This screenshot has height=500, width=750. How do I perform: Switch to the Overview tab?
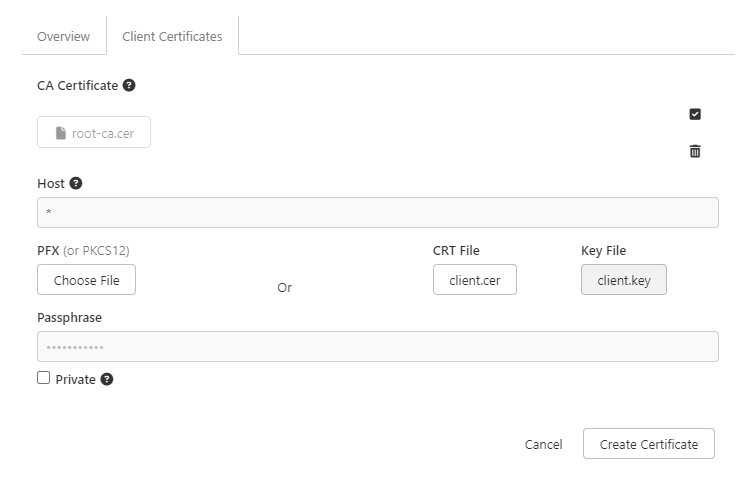(63, 37)
